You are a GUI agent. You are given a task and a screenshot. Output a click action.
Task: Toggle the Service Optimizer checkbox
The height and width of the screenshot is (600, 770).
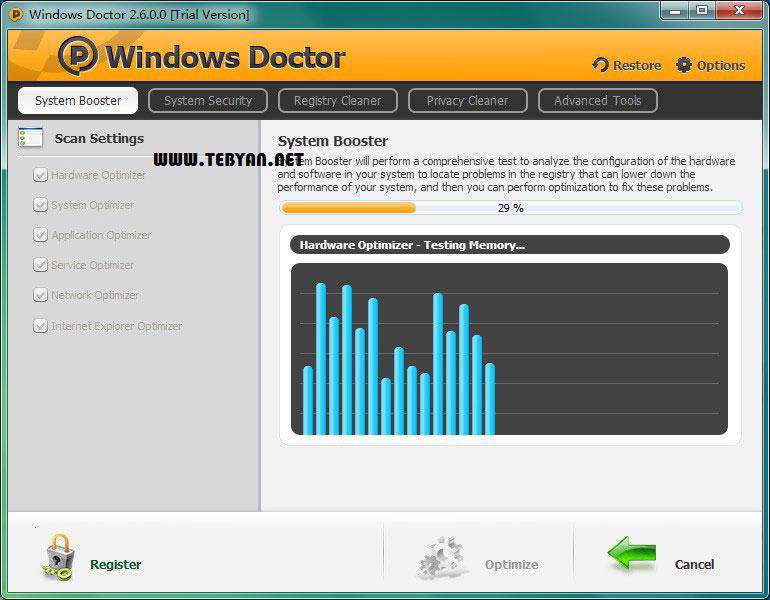tap(40, 265)
